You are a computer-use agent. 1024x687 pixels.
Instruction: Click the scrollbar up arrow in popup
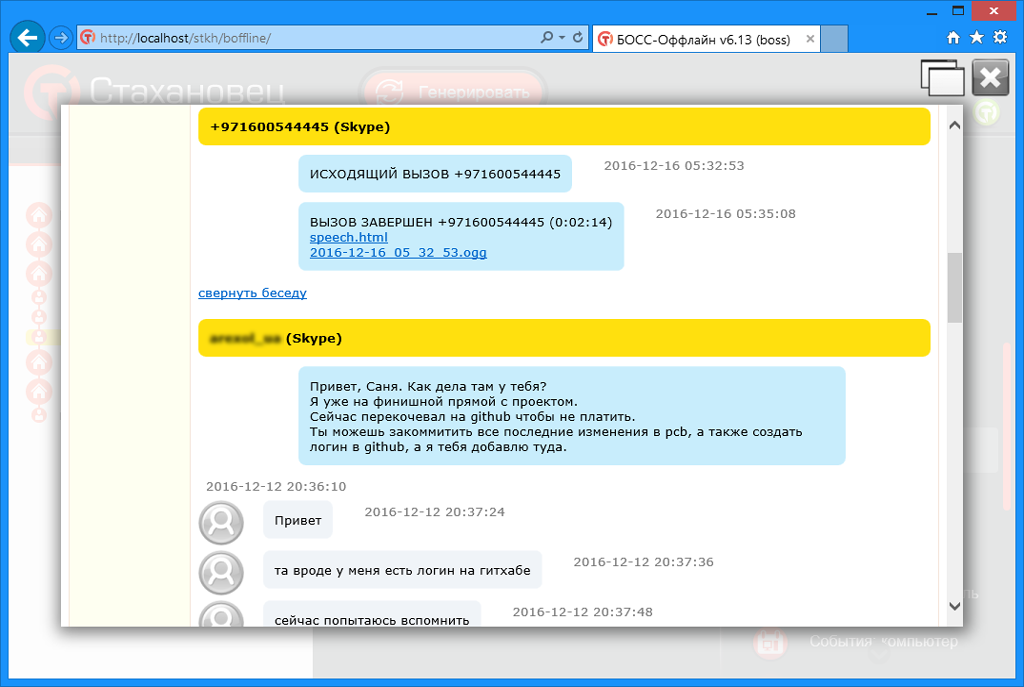click(954, 125)
